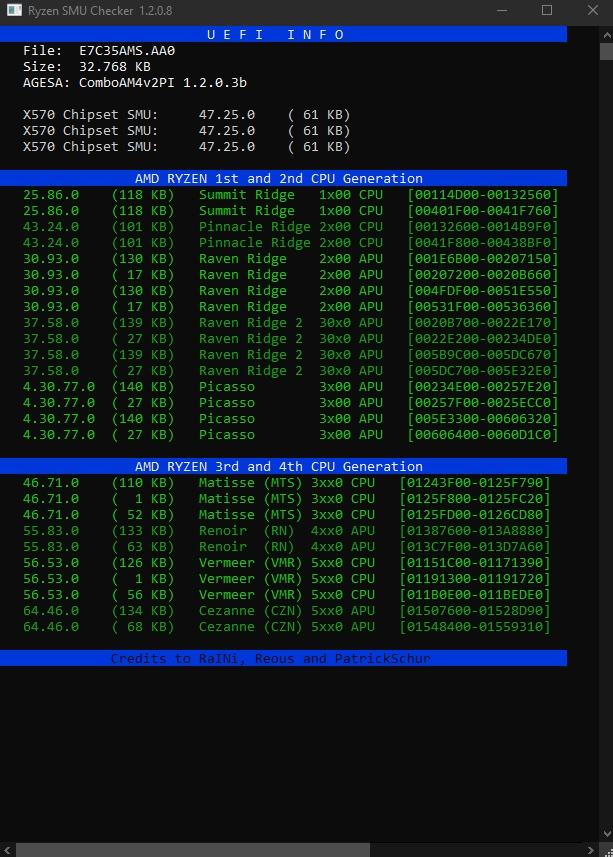Click the horizontal scrollbar right arrow
The image size is (613, 857).
pos(591,850)
